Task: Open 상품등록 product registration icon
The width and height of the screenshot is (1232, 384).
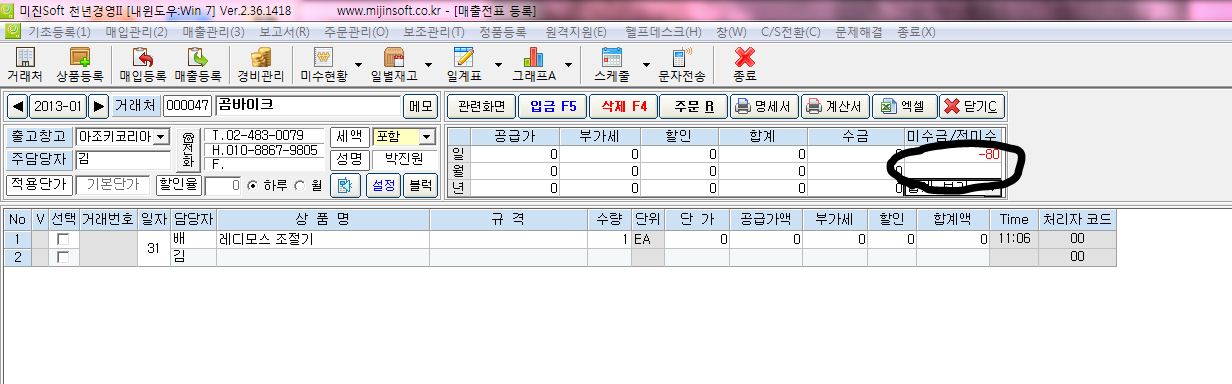Action: click(x=79, y=64)
